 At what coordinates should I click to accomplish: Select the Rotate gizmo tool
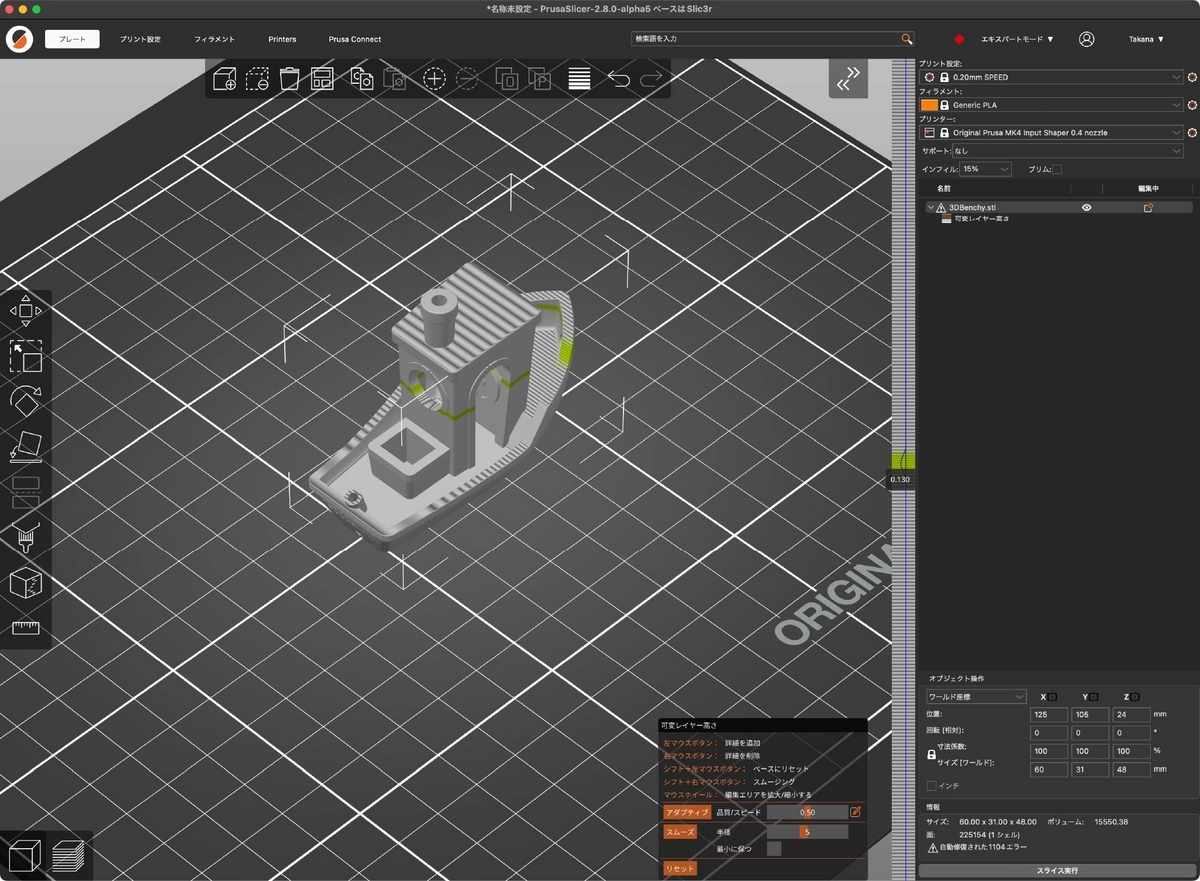click(26, 401)
